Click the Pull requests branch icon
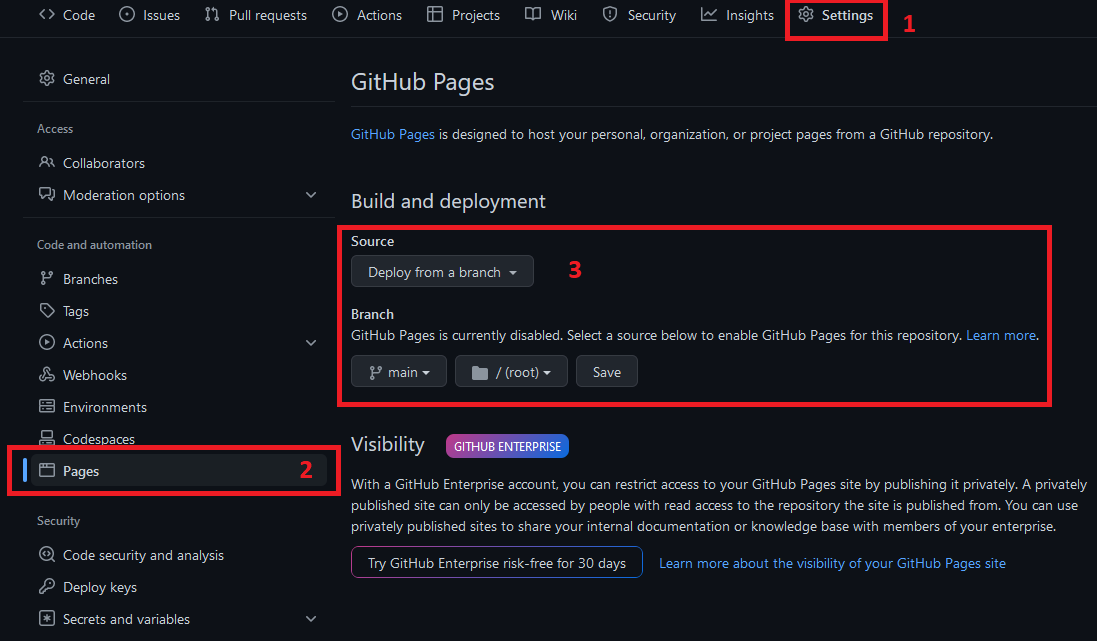Screen dimensions: 1097x641 (212, 15)
